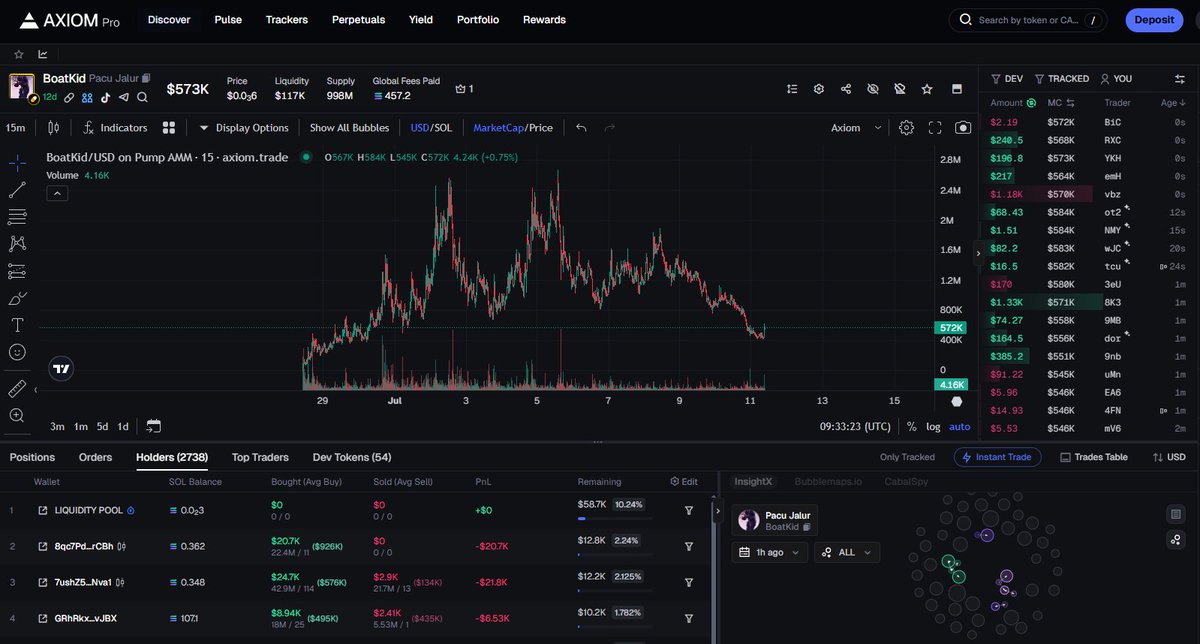
Task: Toggle percent scale on the chart
Action: 911,426
